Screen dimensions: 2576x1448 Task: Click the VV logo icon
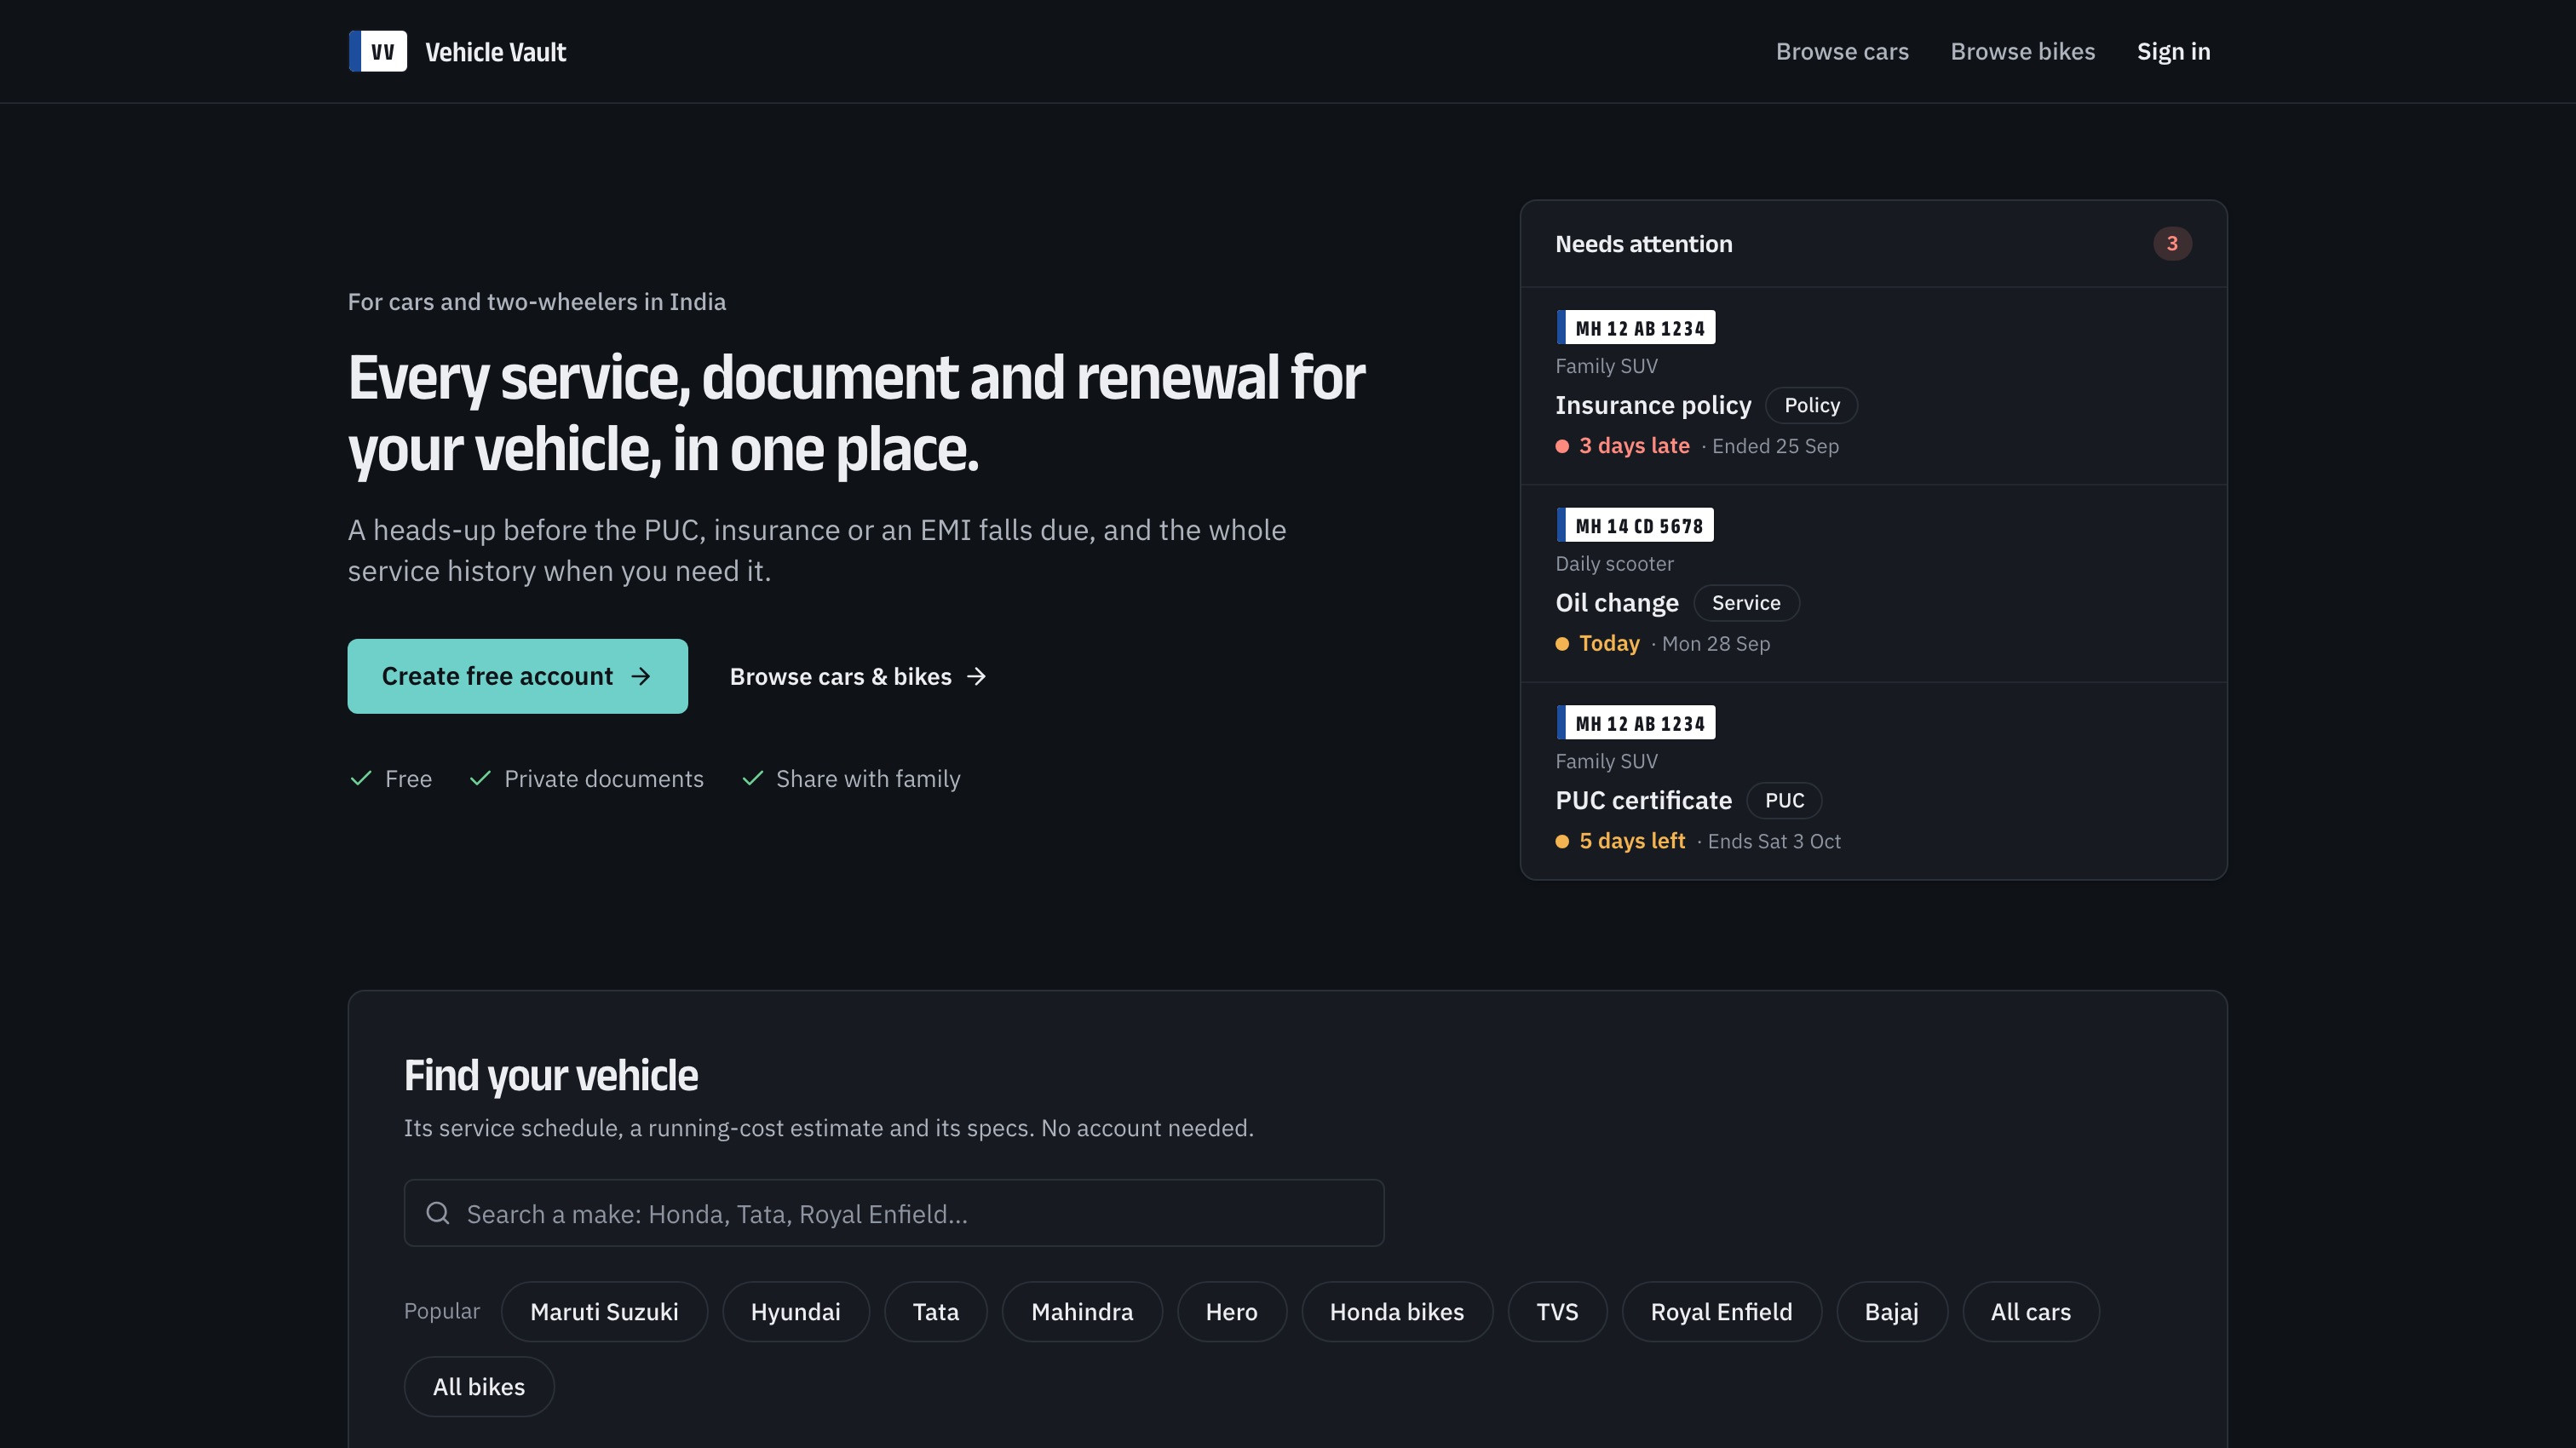pyautogui.click(x=378, y=51)
